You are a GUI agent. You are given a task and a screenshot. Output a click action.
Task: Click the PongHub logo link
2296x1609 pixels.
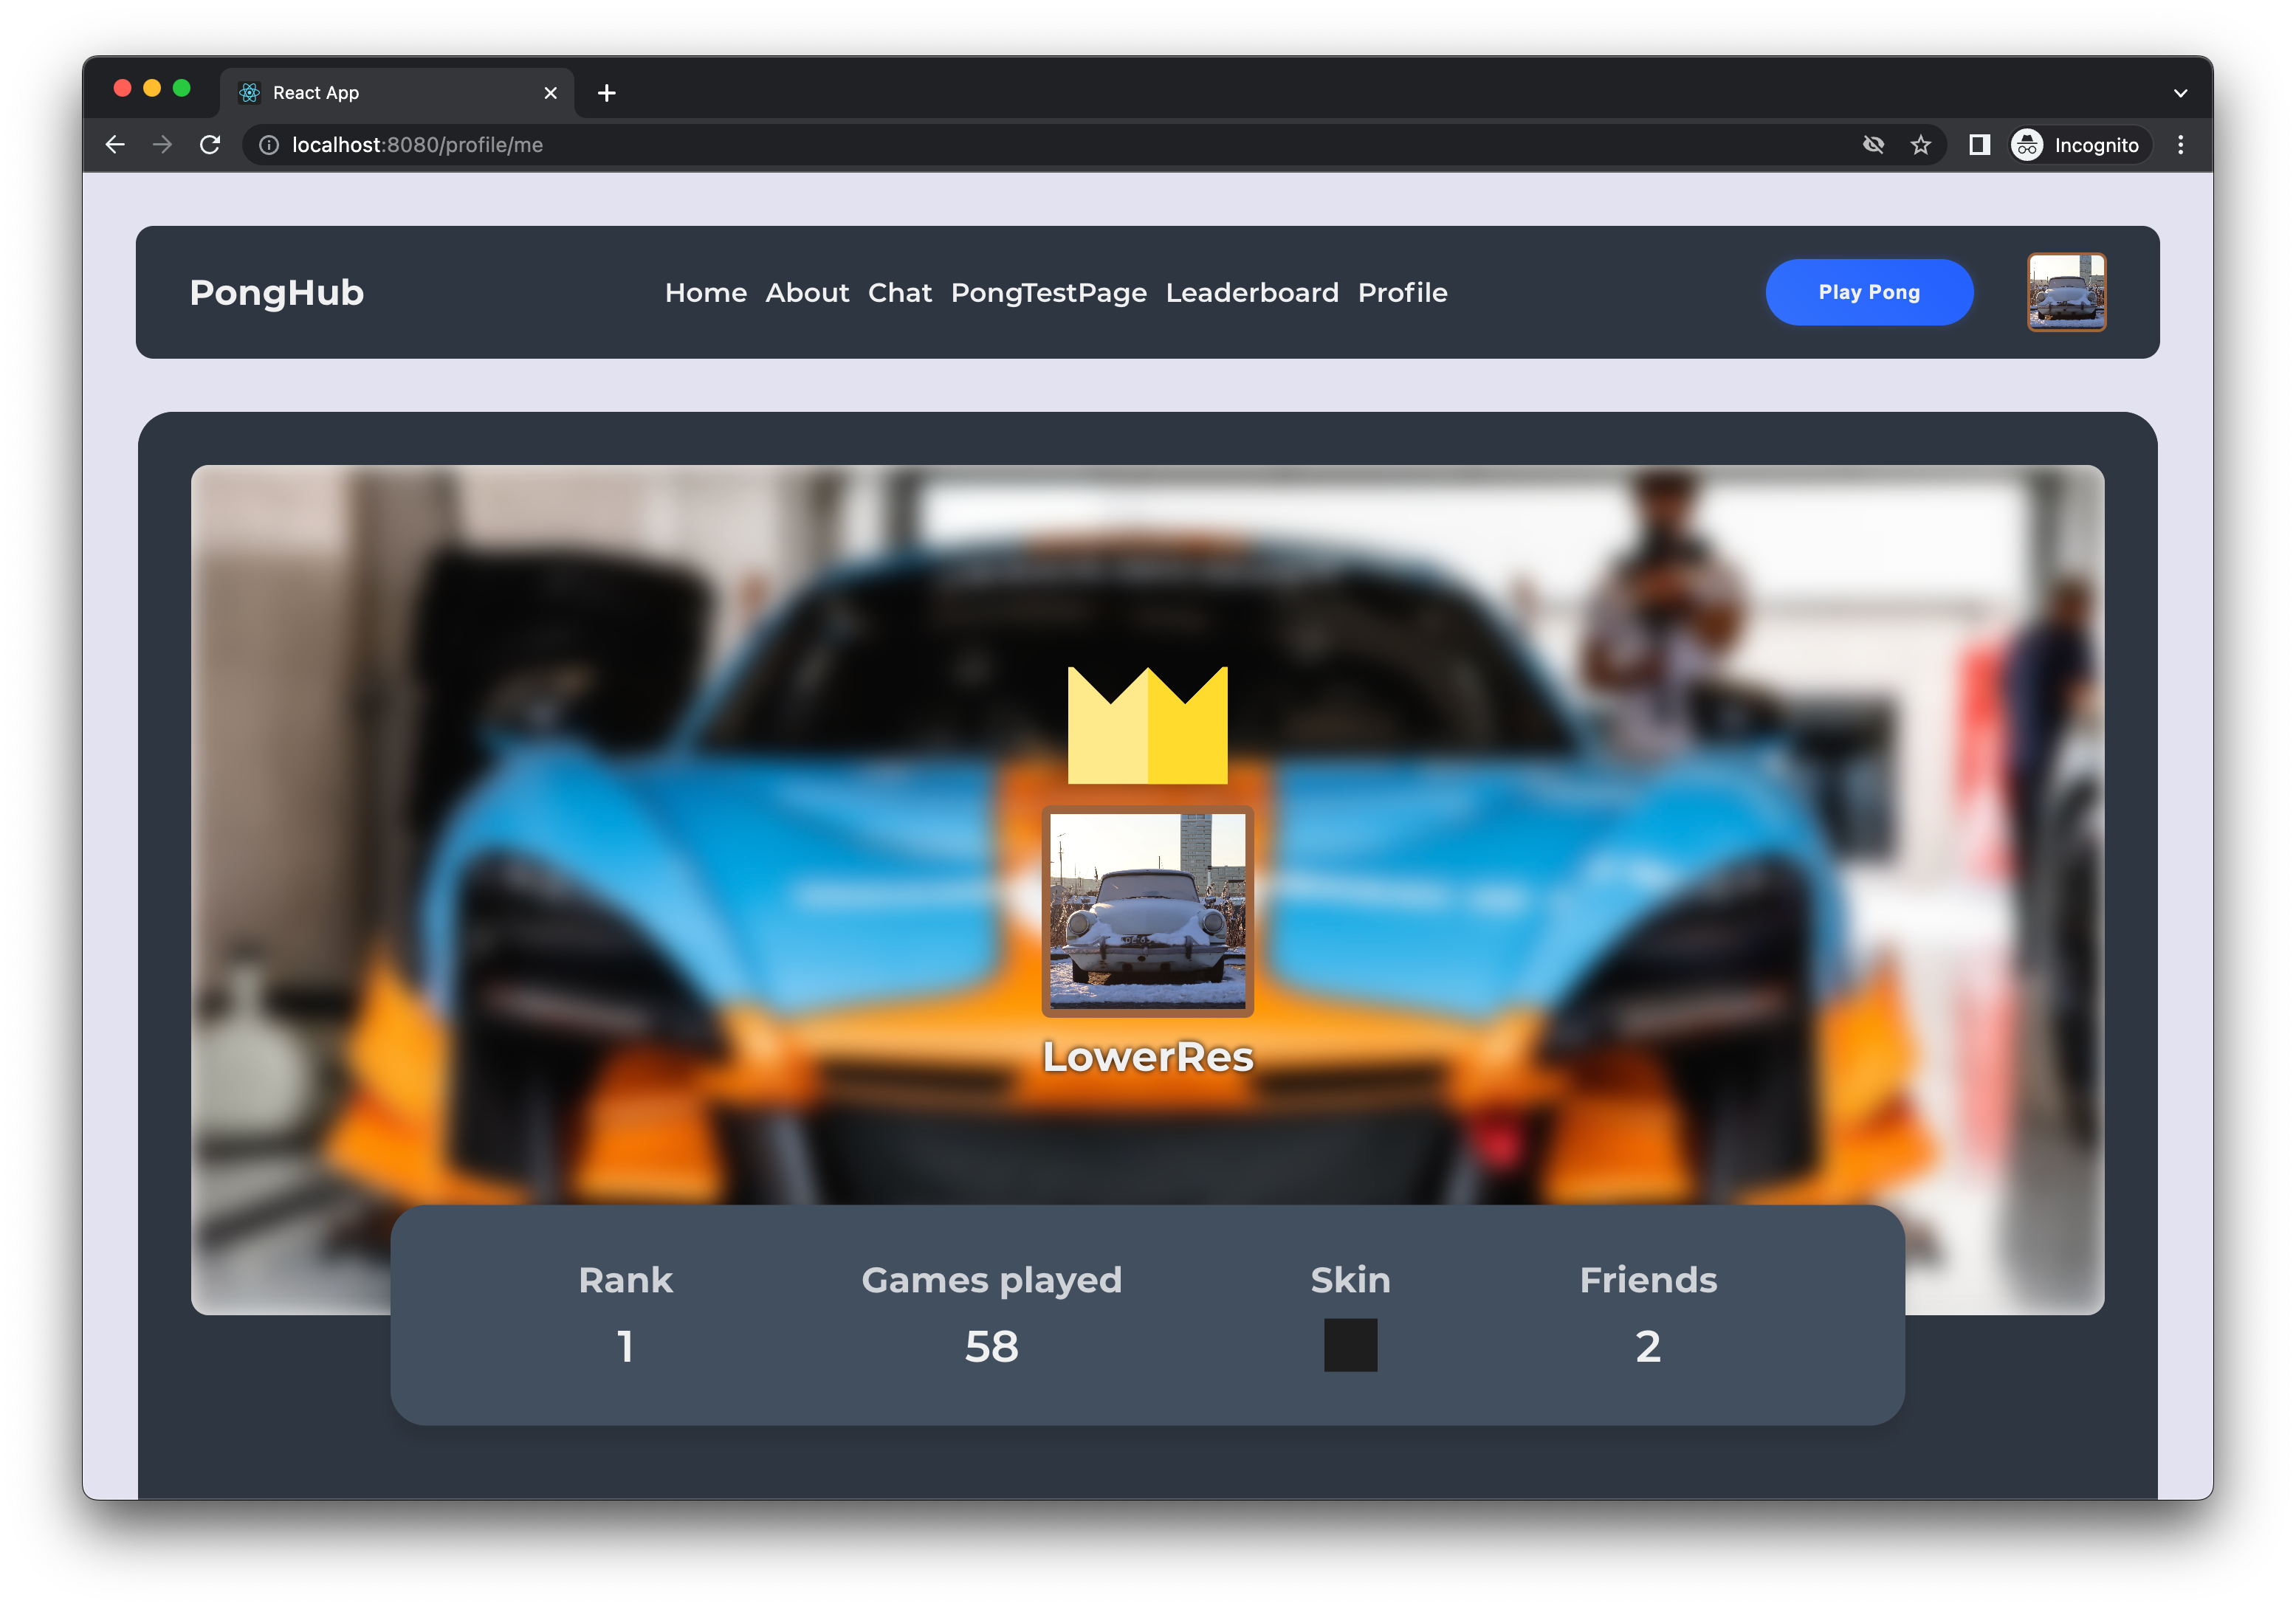(x=277, y=292)
